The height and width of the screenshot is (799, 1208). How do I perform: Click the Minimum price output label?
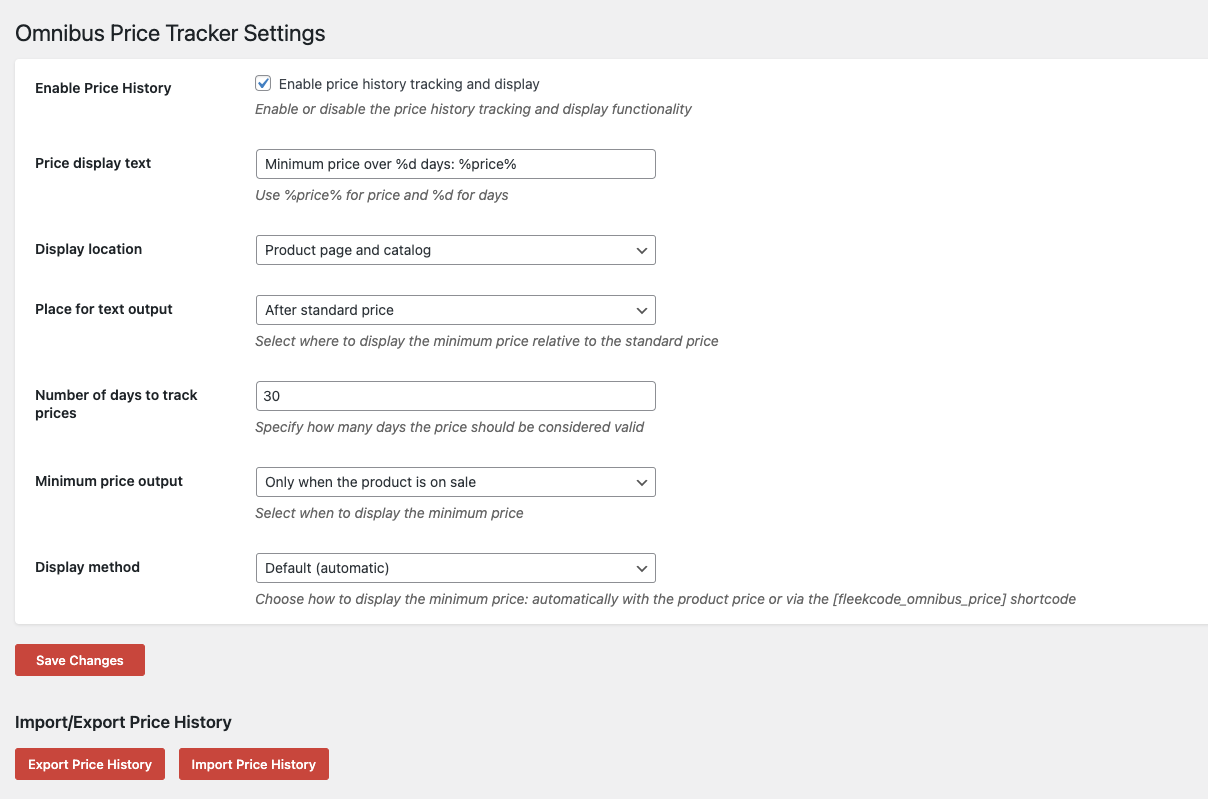[x=109, y=481]
